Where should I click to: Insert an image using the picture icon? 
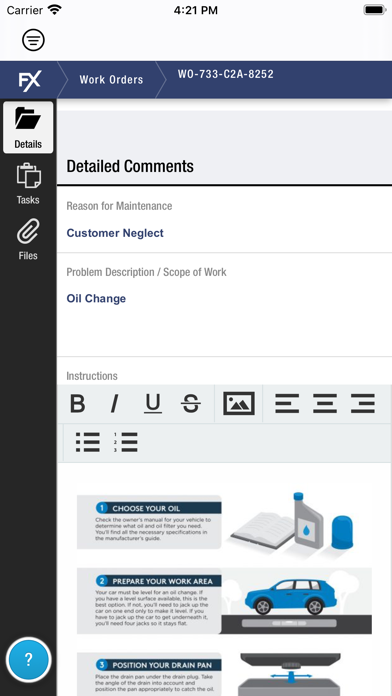pos(239,403)
